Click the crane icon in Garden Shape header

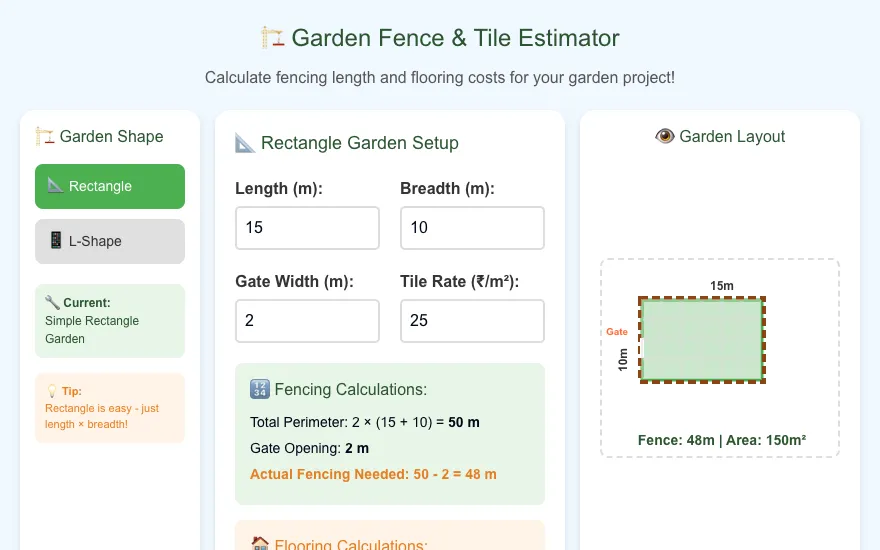(x=45, y=136)
